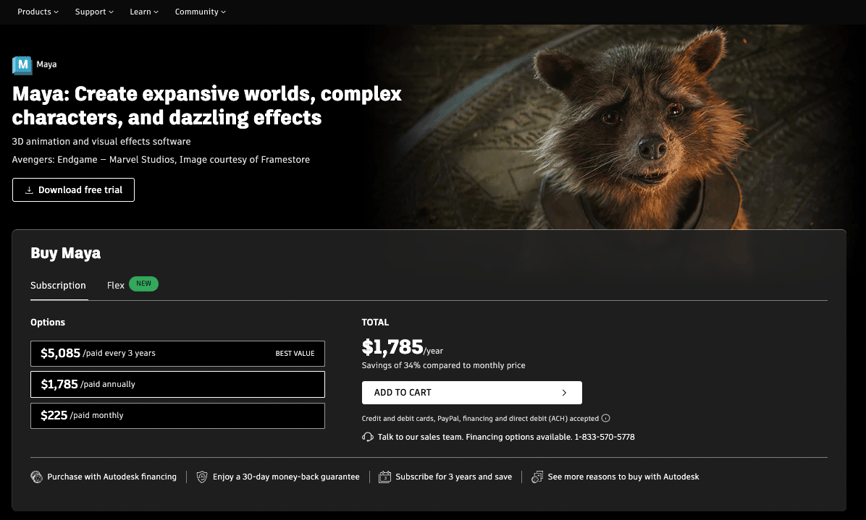This screenshot has width=866, height=520.
Task: Click the calendar icon beside Subscribe for 3 years
Action: [384, 477]
